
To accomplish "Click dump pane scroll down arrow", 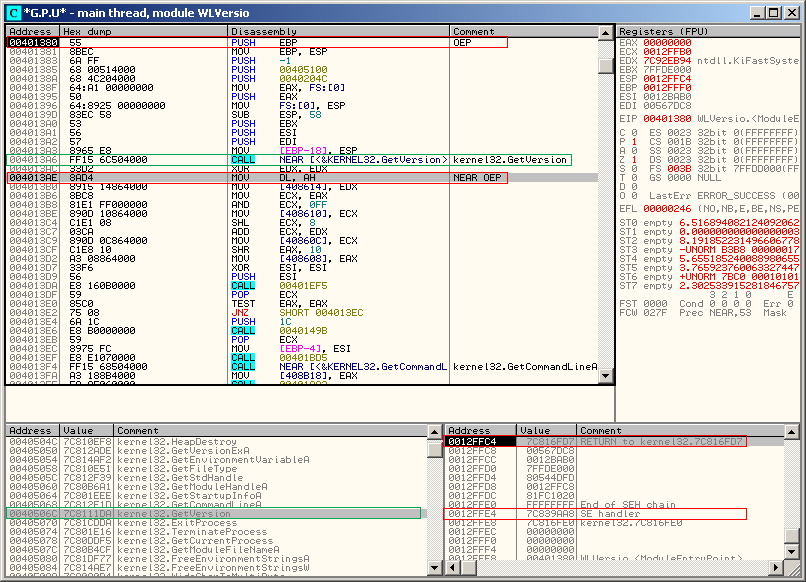I will click(434, 568).
